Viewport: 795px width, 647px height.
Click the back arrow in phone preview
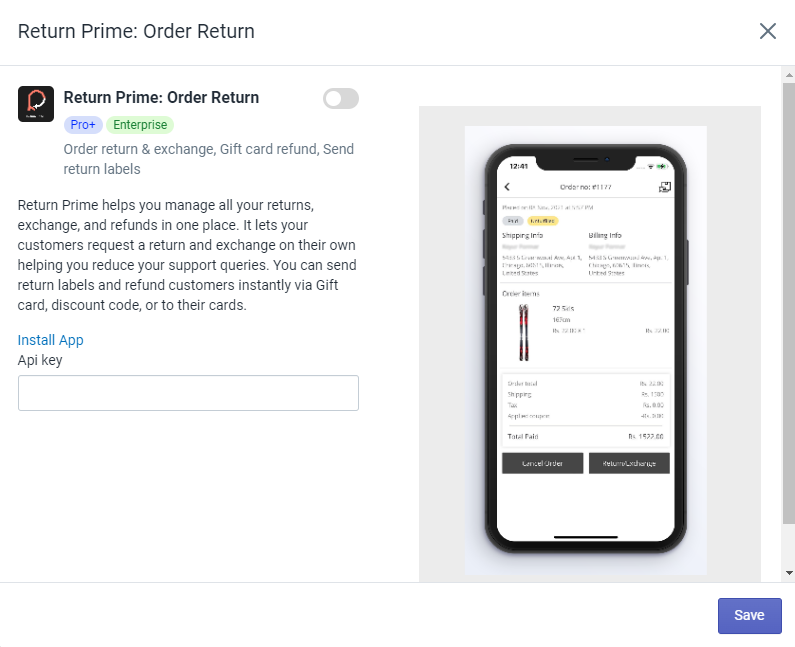tap(507, 187)
